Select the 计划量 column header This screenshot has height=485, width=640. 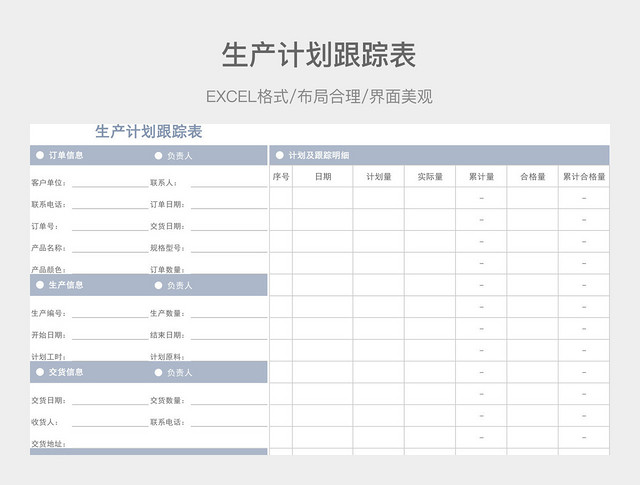379,176
